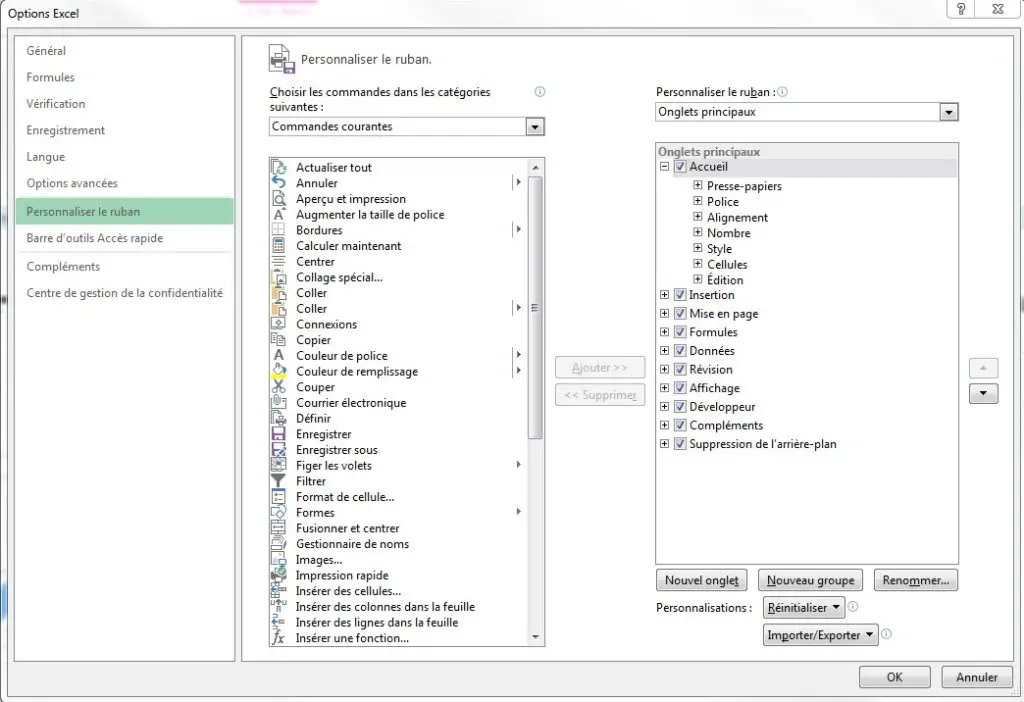Screen dimensions: 1024x702
Task: Collapse the Accueil tree node
Action: click(664, 167)
